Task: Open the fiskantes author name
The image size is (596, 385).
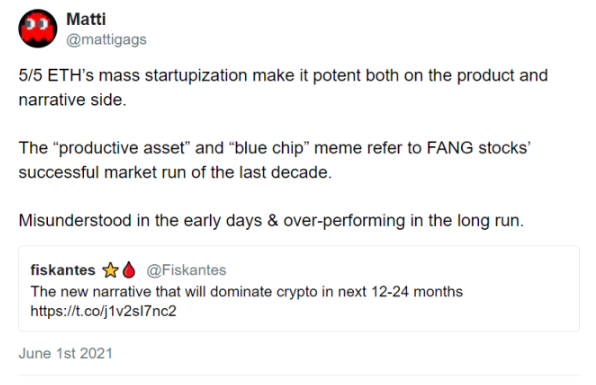Action: (63, 270)
